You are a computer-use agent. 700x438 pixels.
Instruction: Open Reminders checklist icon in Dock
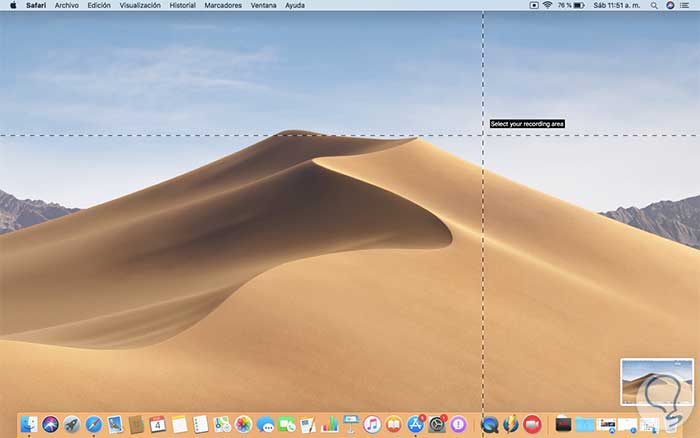pyautogui.click(x=200, y=424)
